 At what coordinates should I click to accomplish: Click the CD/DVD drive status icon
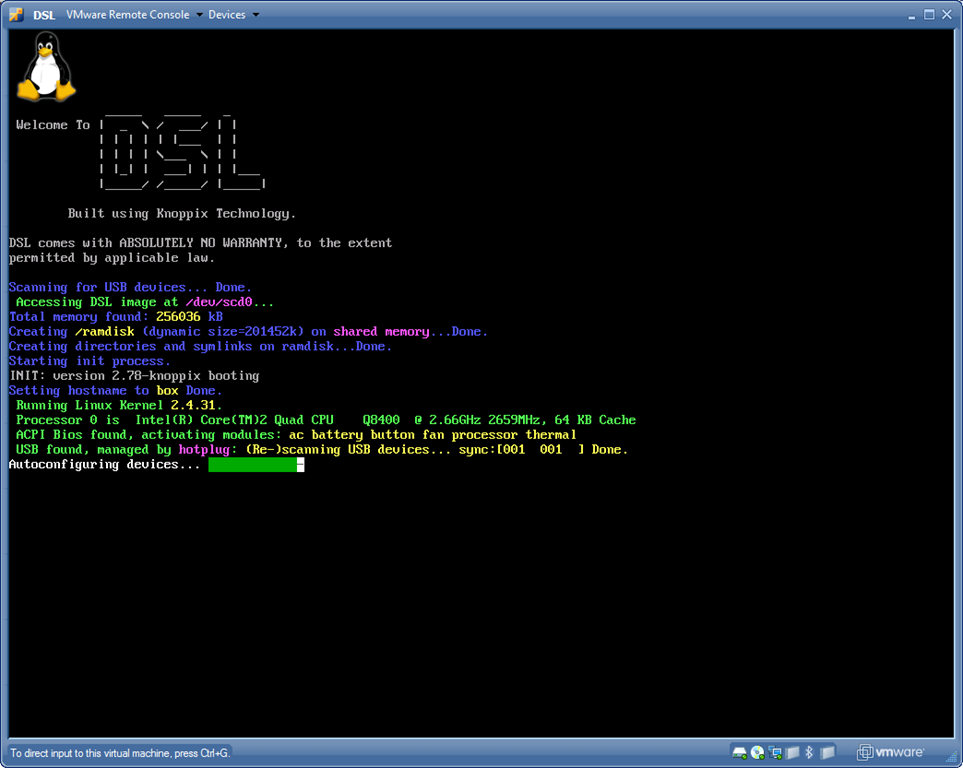757,752
